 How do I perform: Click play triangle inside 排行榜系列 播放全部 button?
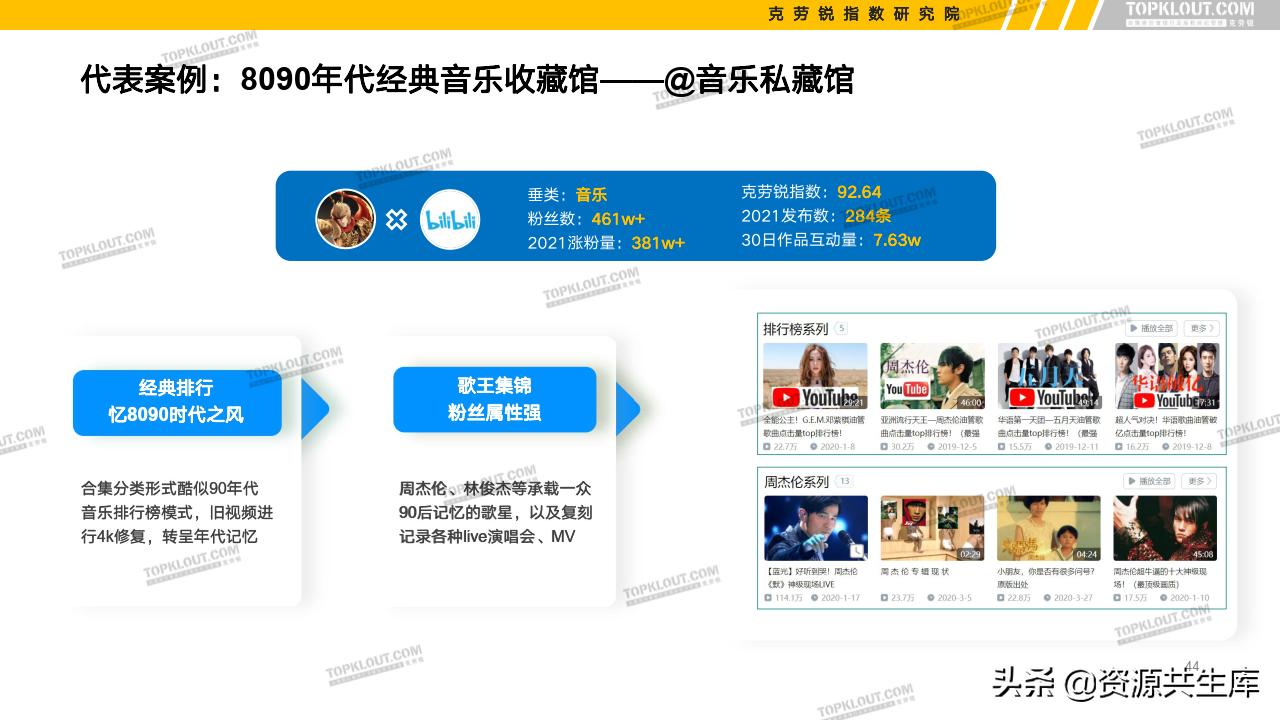tap(1133, 327)
